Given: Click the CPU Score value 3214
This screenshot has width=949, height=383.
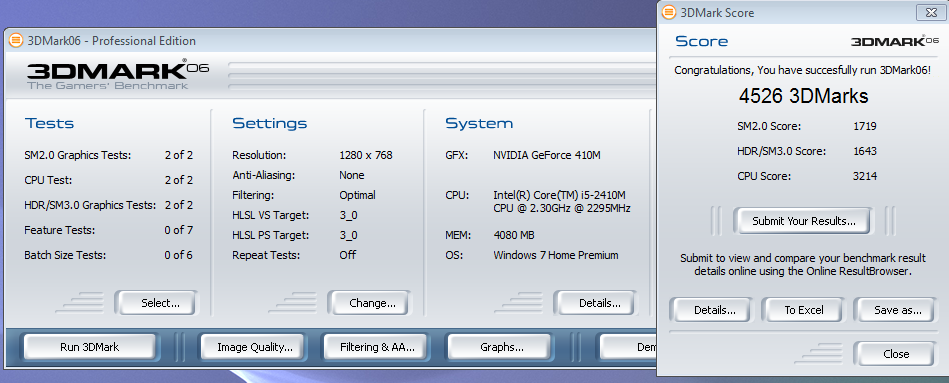Looking at the screenshot, I should (x=865, y=176).
